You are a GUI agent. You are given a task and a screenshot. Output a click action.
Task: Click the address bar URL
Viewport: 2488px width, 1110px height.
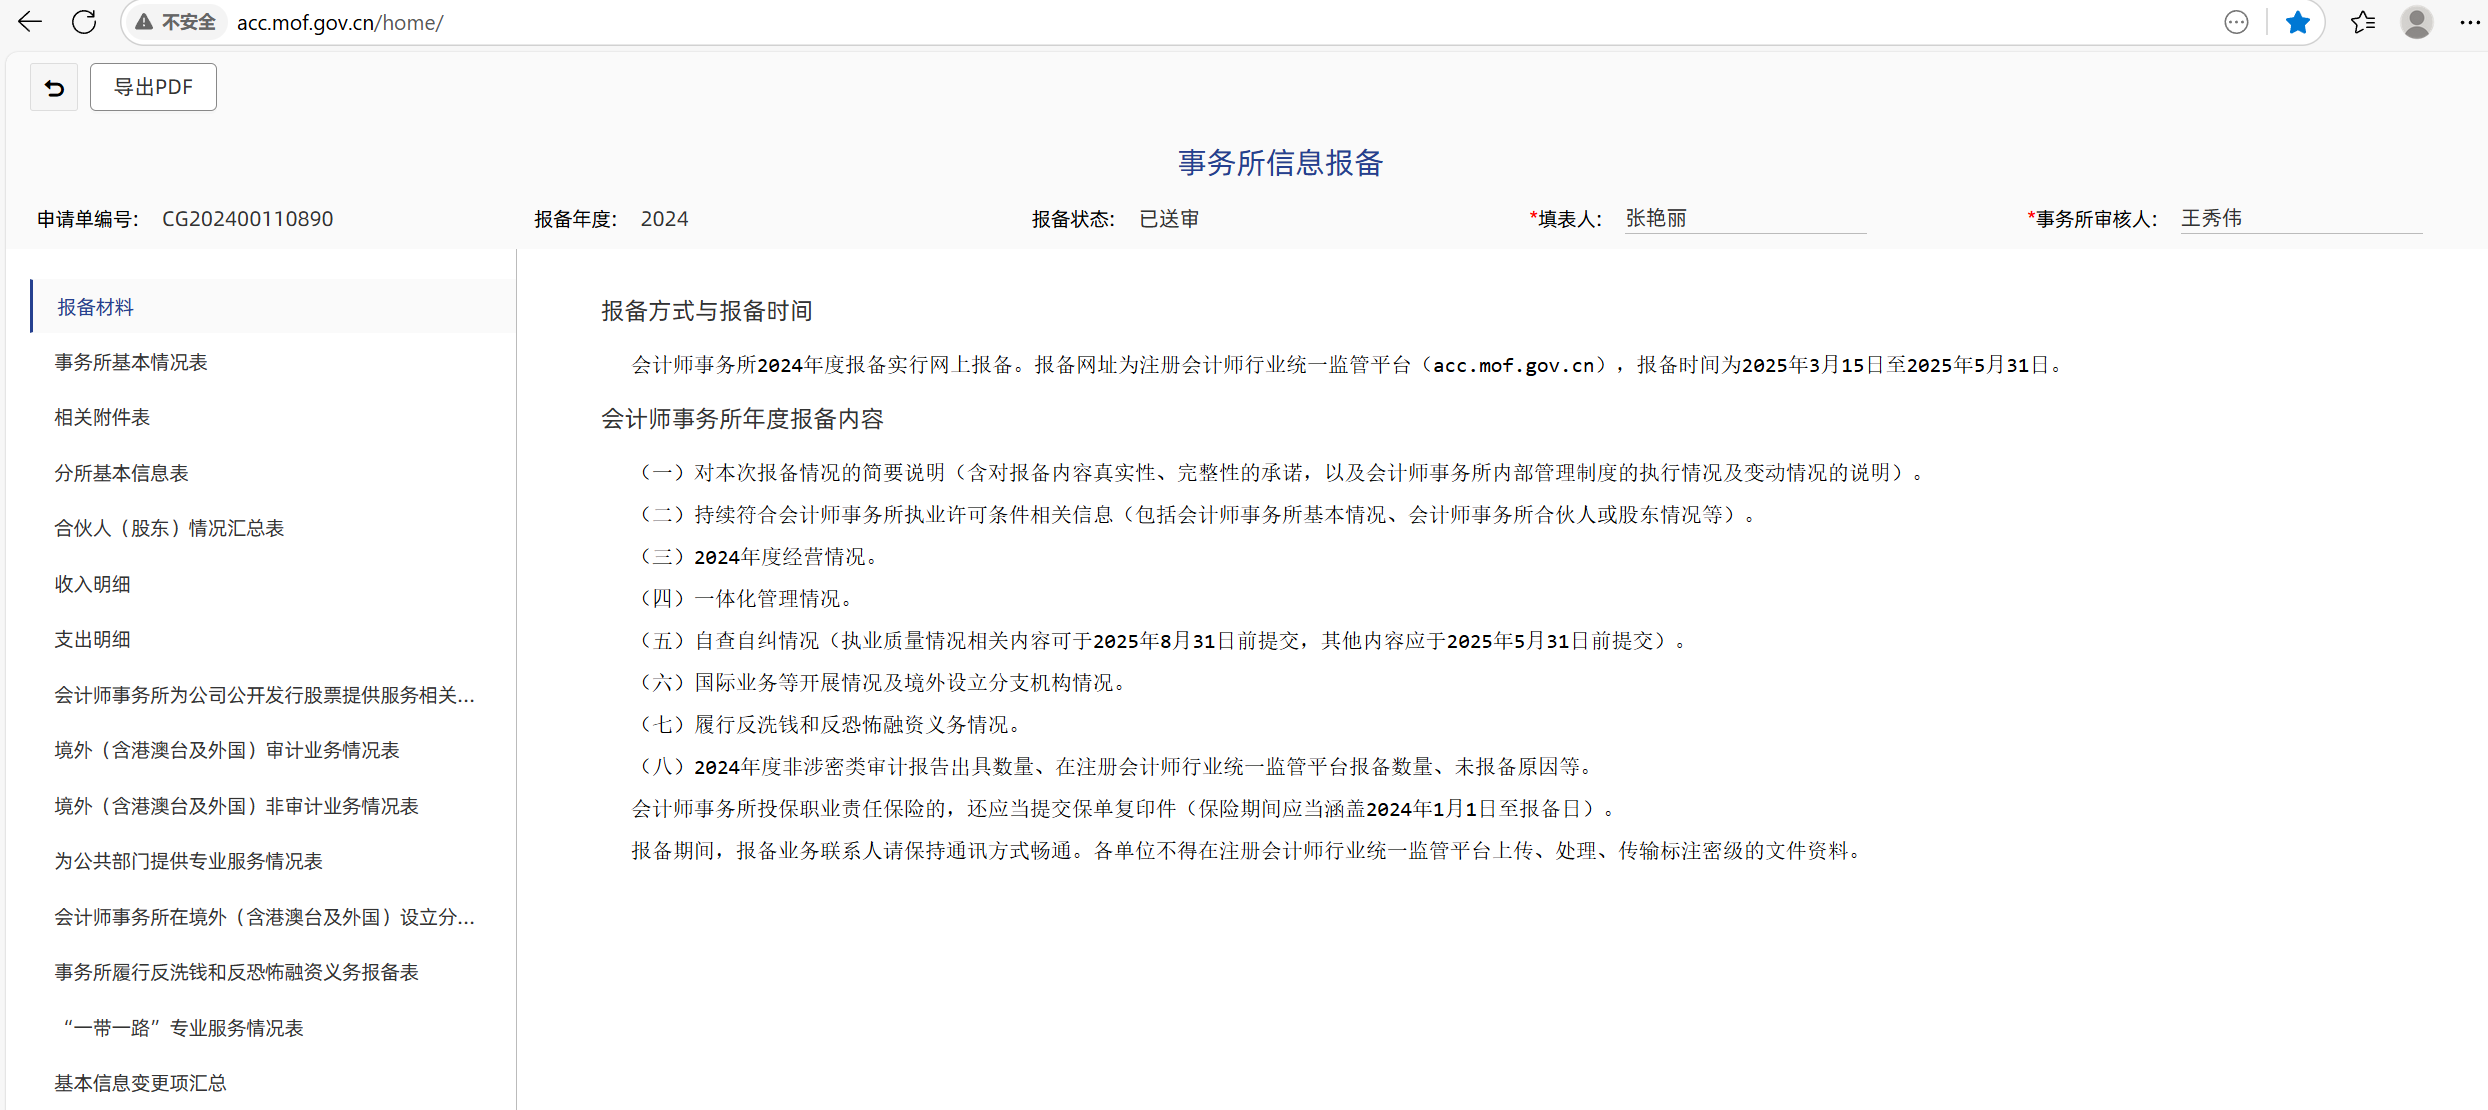(x=340, y=22)
